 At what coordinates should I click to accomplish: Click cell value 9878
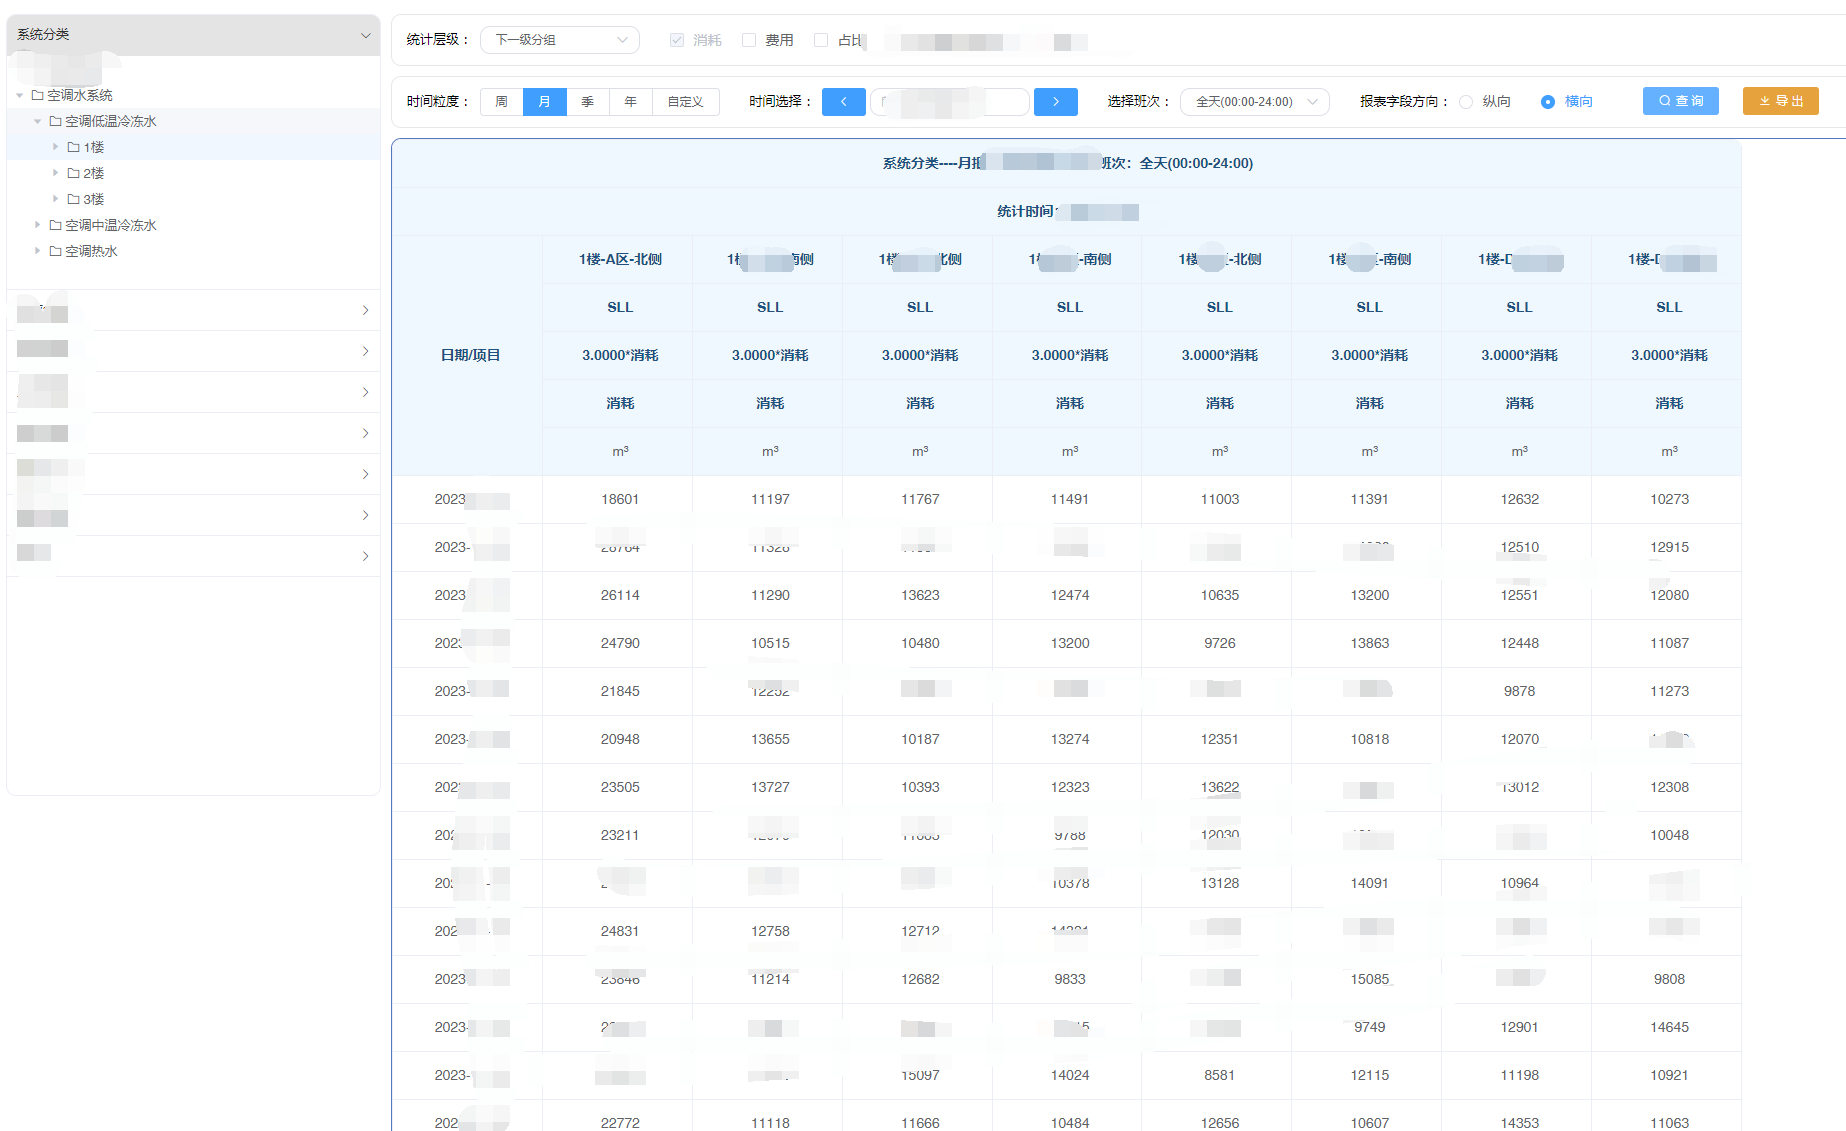point(1519,691)
